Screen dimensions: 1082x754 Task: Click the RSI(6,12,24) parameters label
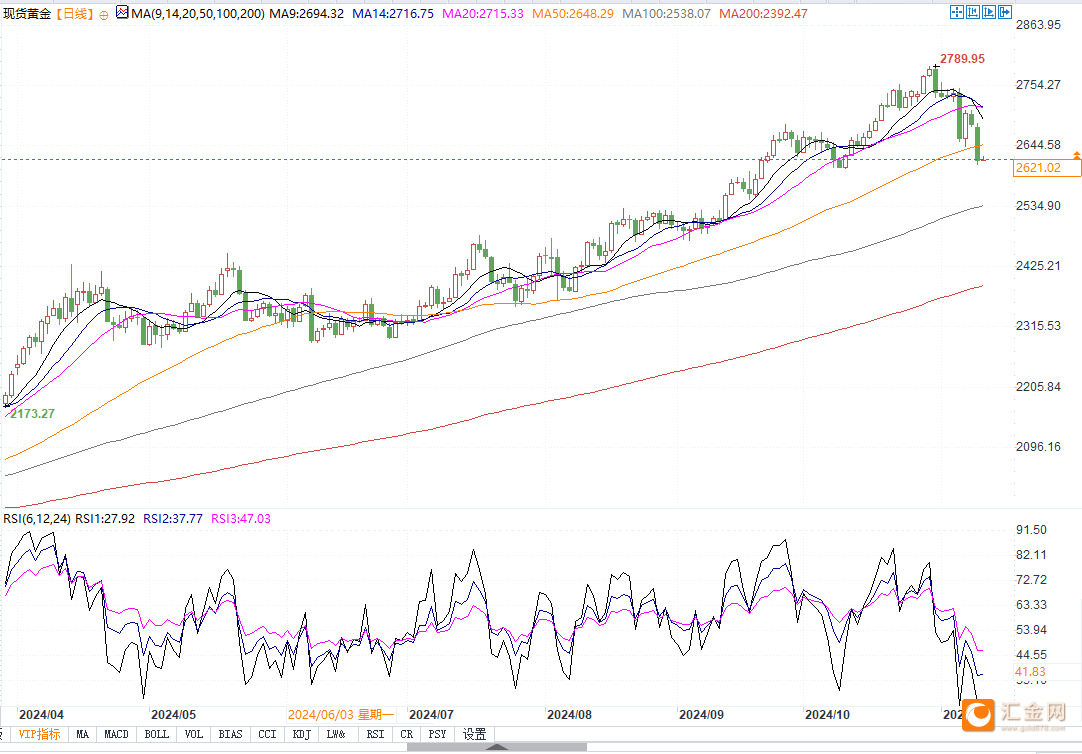(37, 518)
